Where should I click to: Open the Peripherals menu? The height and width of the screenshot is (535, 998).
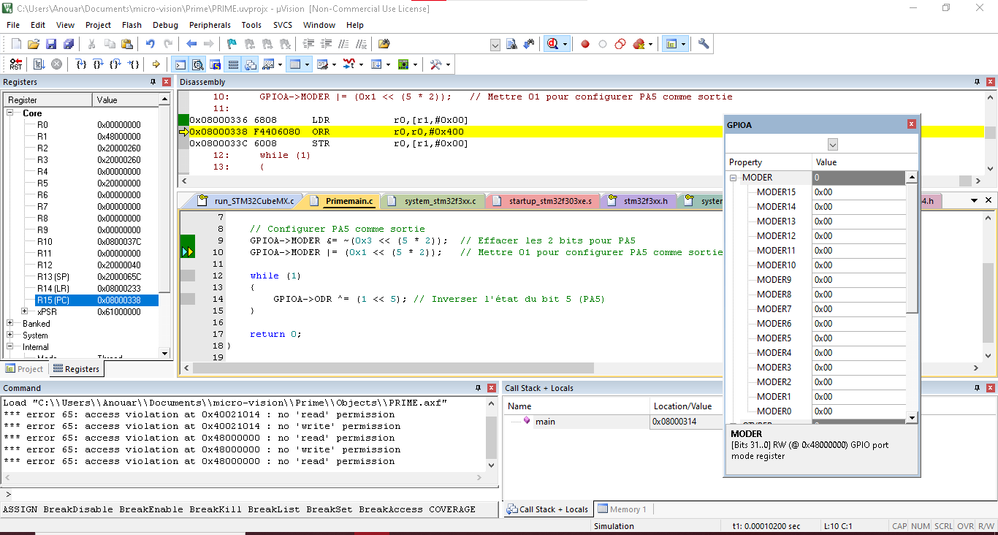tap(209, 24)
